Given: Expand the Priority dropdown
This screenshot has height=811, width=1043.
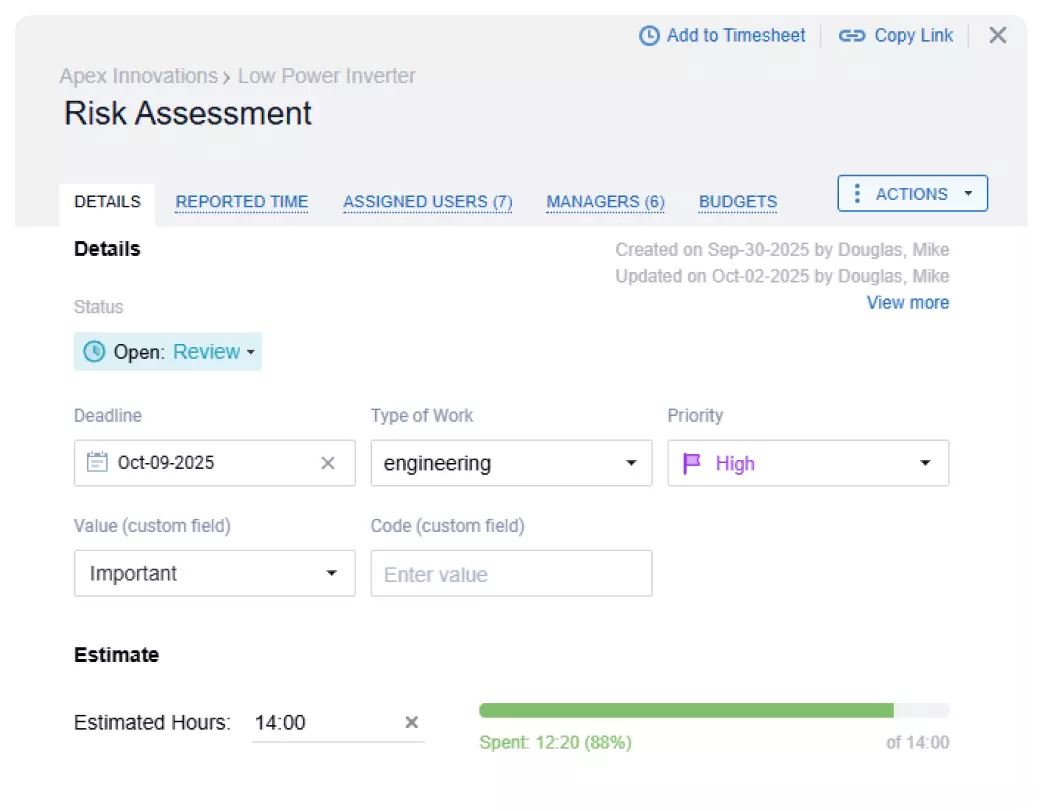Looking at the screenshot, I should [x=924, y=462].
